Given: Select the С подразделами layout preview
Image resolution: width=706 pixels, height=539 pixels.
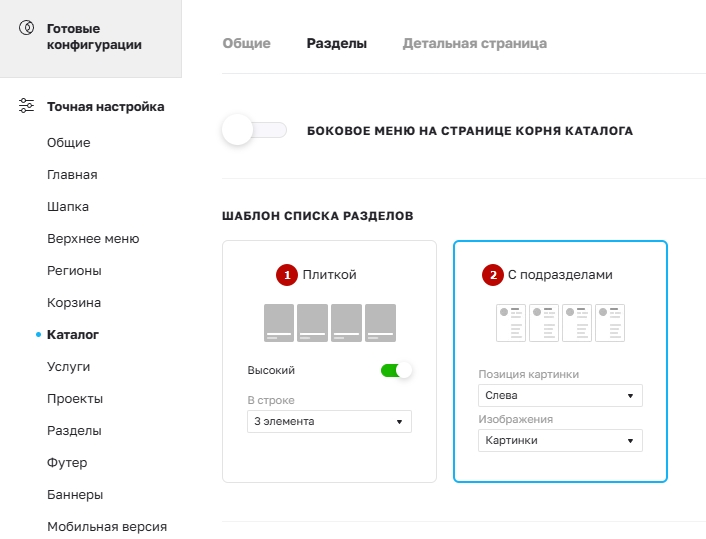Looking at the screenshot, I should pyautogui.click(x=560, y=323).
